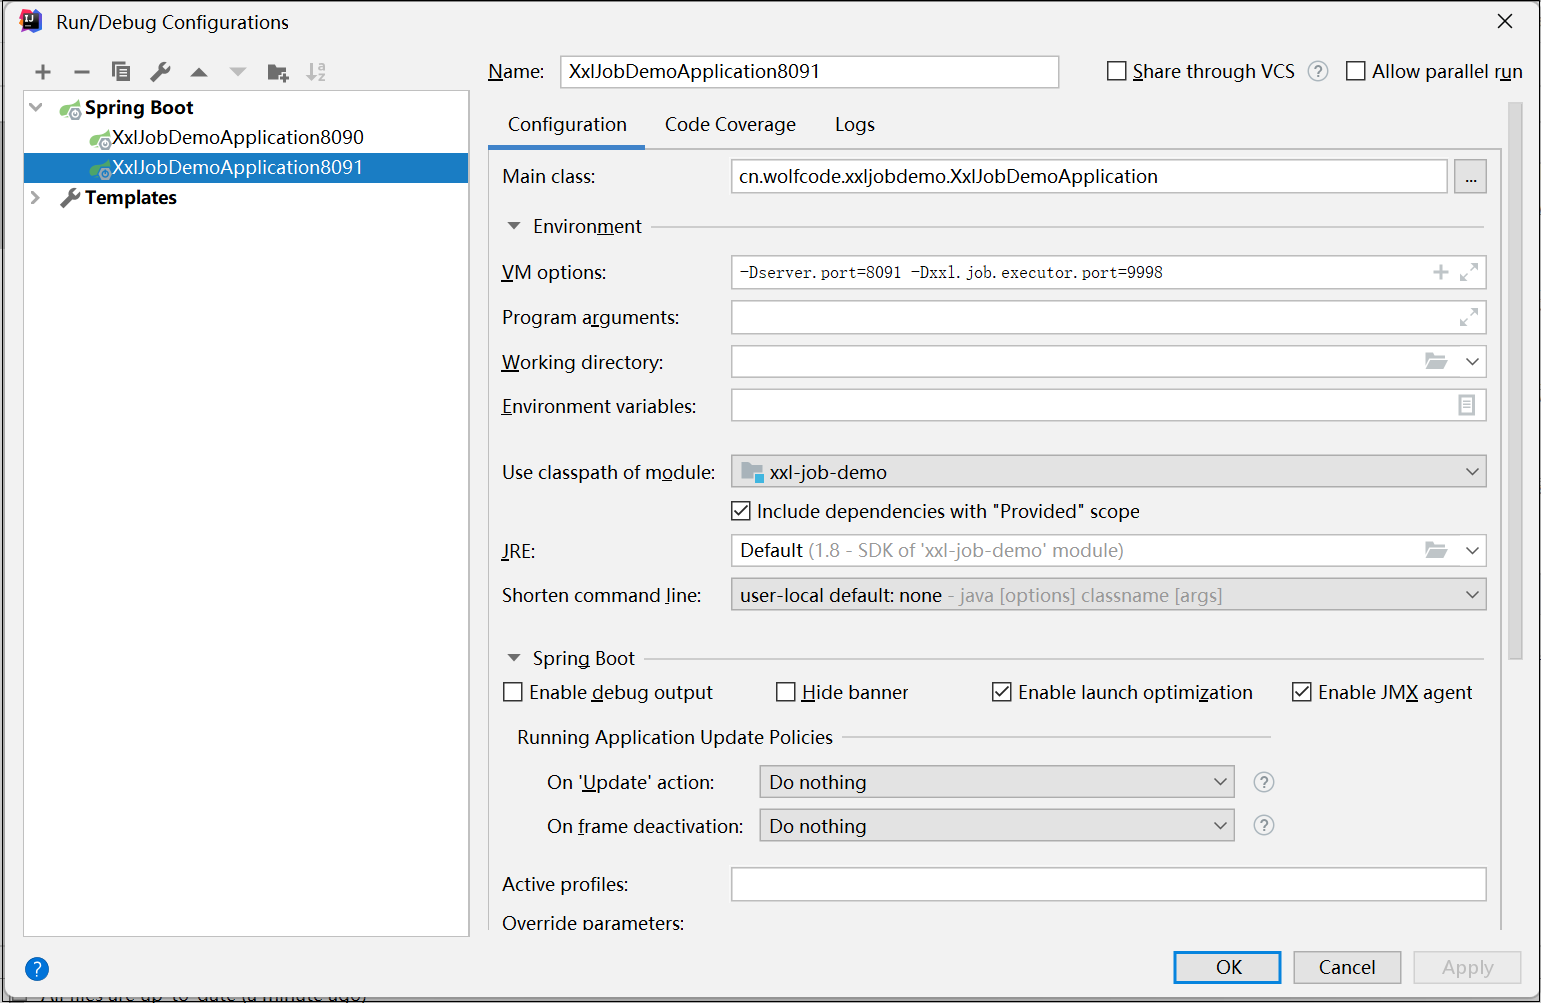Click the Copy Configuration icon
The height and width of the screenshot is (1003, 1541).
(x=121, y=72)
